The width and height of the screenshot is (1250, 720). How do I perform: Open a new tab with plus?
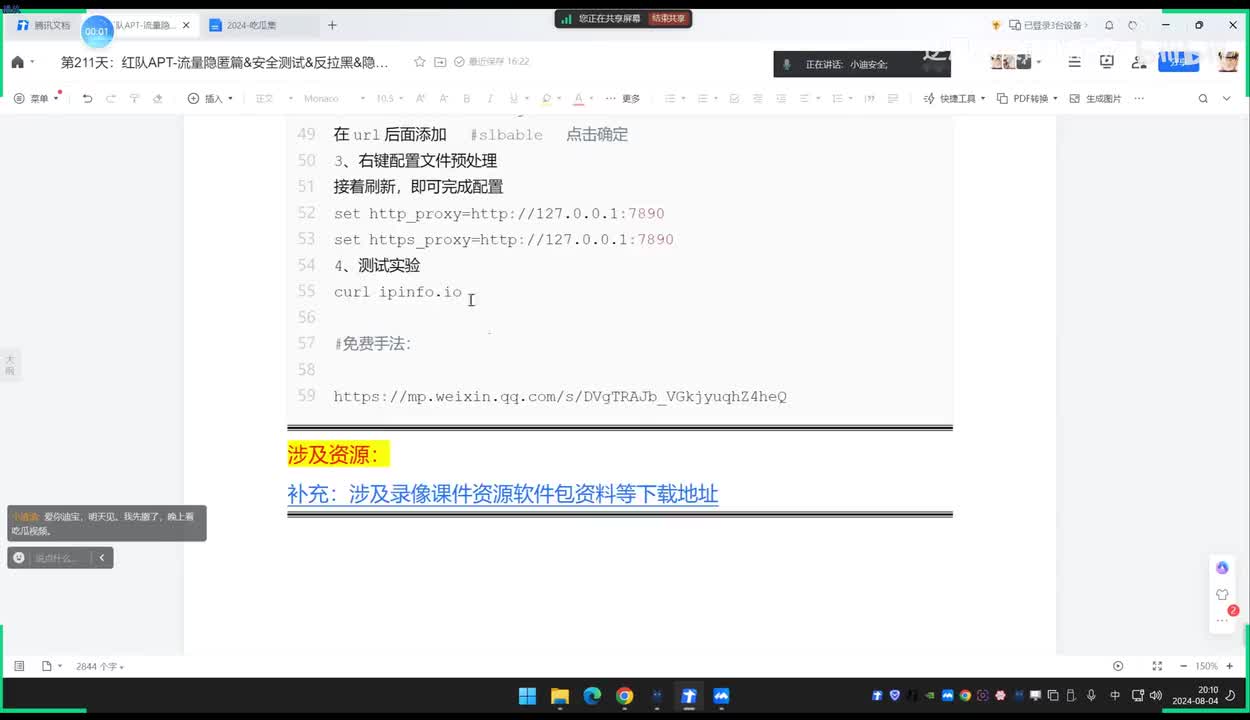pyautogui.click(x=332, y=25)
